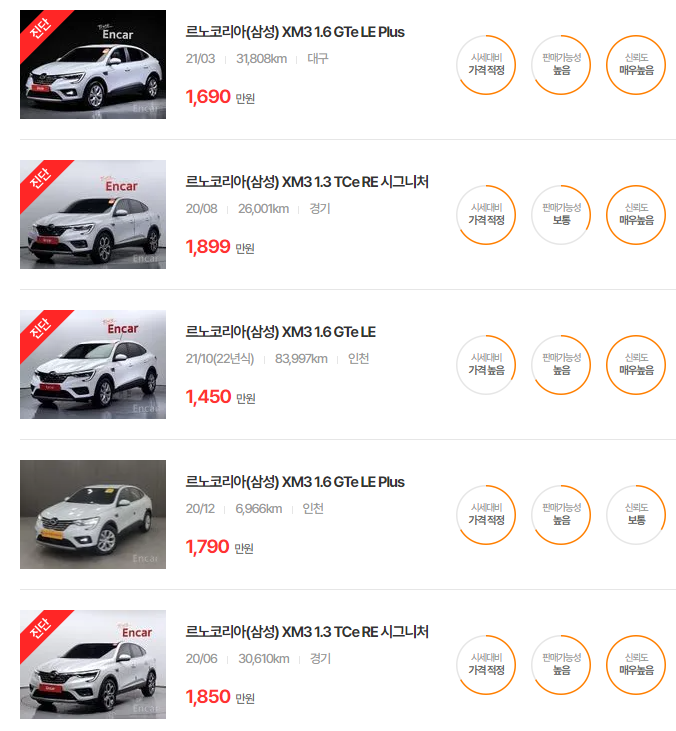676x731 pixels.
Task: Click 신뢰도 매우높음 gauge of the 1,850만원 car
Action: 636,665
